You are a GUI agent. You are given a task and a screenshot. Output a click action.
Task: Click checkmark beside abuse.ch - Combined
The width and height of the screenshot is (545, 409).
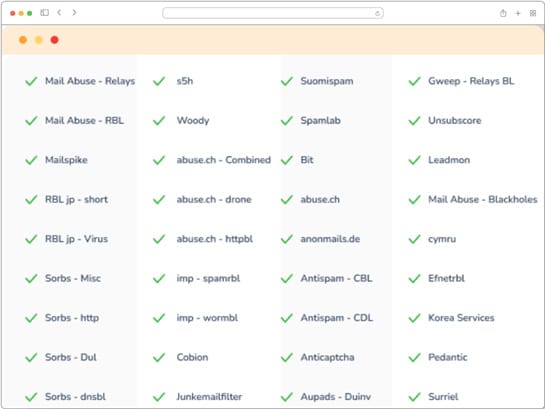pyautogui.click(x=159, y=160)
